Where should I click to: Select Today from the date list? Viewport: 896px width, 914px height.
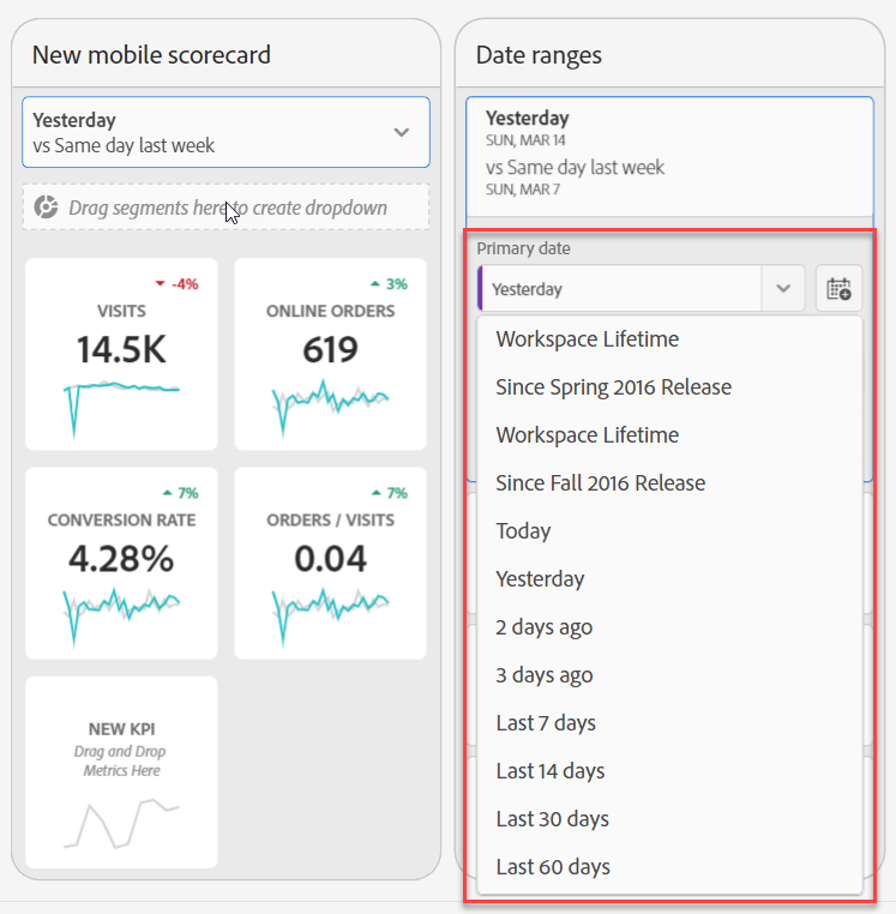669,531
